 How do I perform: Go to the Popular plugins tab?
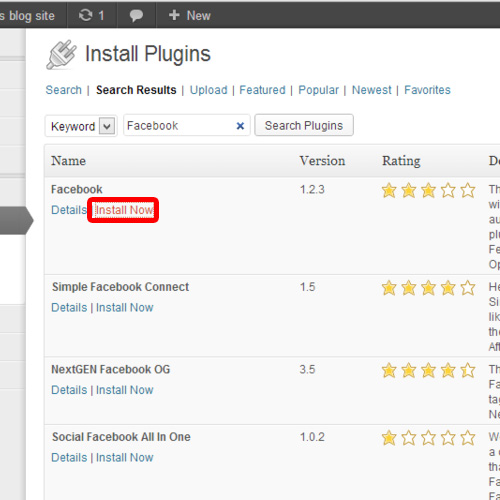click(318, 90)
